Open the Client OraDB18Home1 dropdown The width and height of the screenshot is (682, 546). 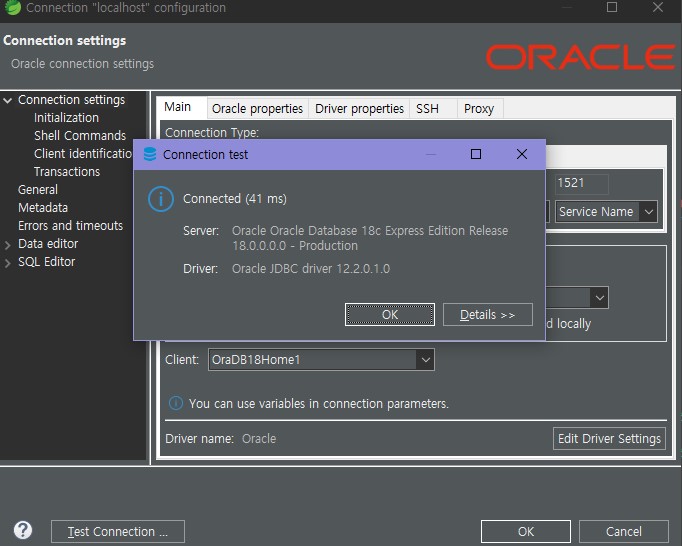pos(321,360)
